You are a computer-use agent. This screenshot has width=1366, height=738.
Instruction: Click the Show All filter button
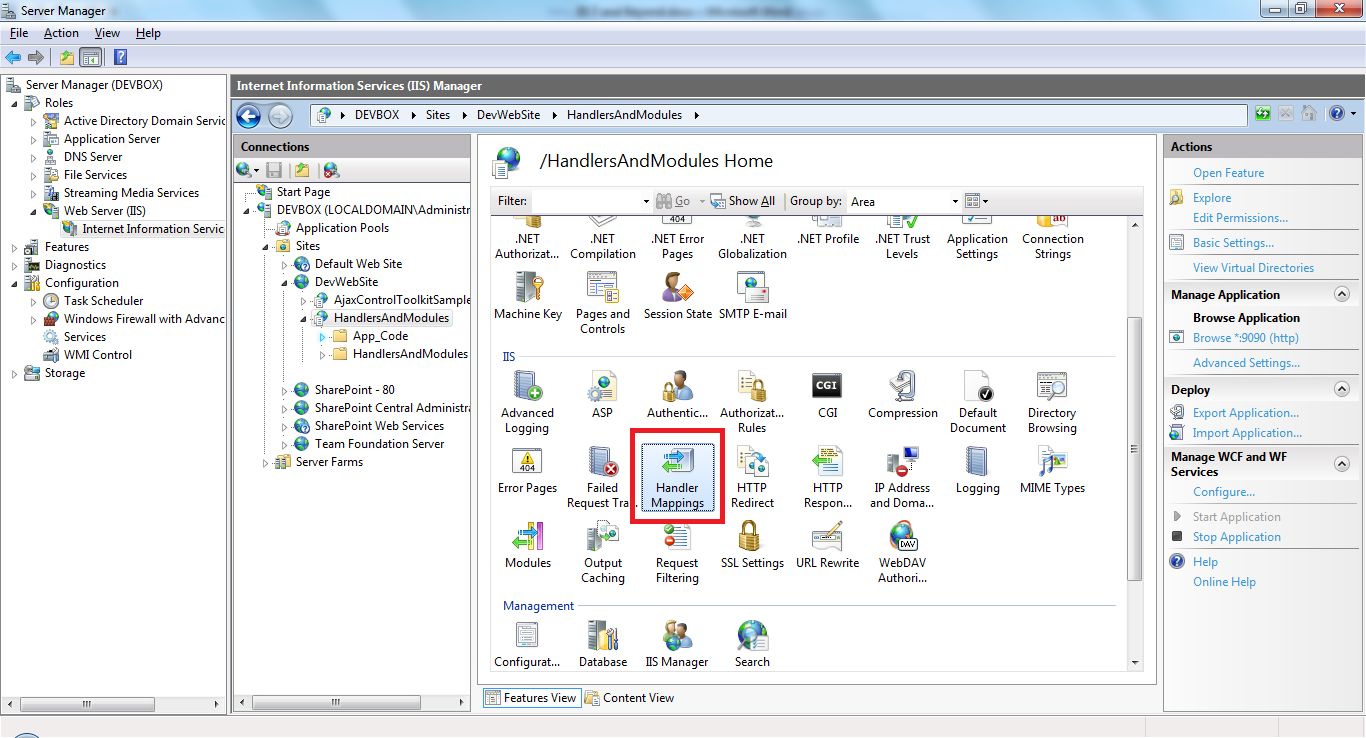pos(743,201)
